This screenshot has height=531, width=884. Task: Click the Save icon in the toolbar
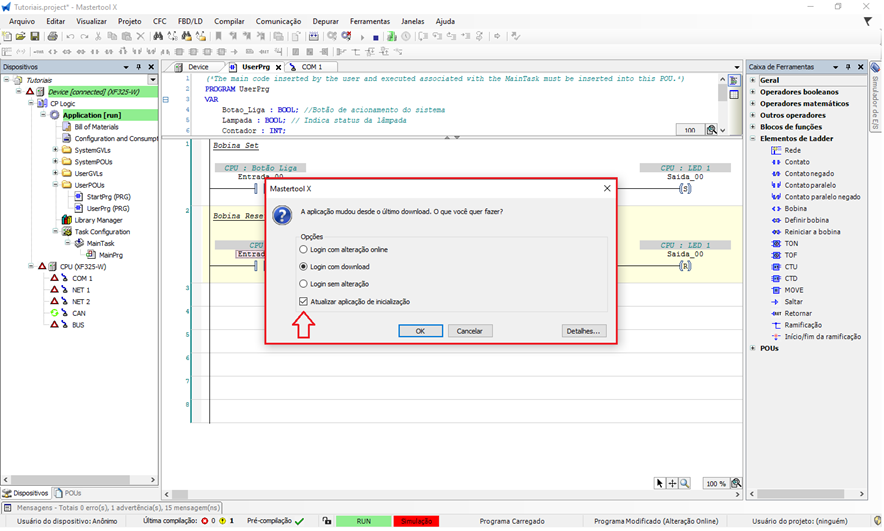(x=36, y=36)
